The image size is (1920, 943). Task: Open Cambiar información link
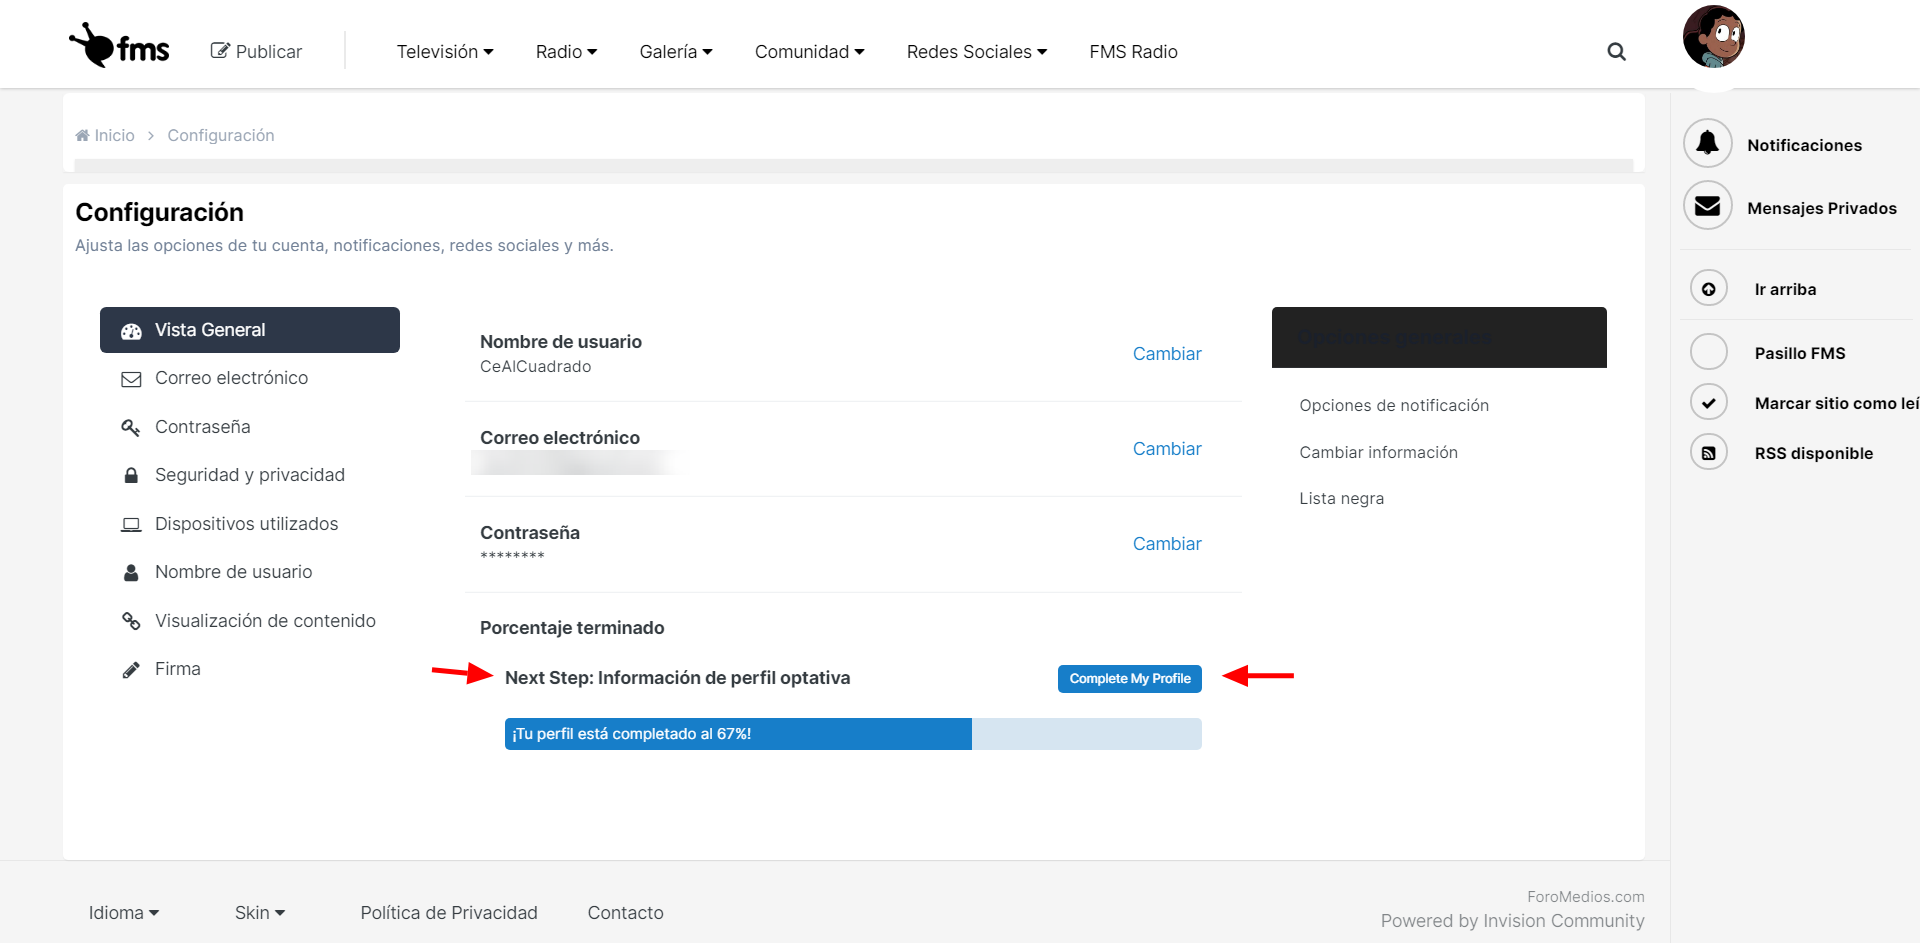(x=1378, y=452)
